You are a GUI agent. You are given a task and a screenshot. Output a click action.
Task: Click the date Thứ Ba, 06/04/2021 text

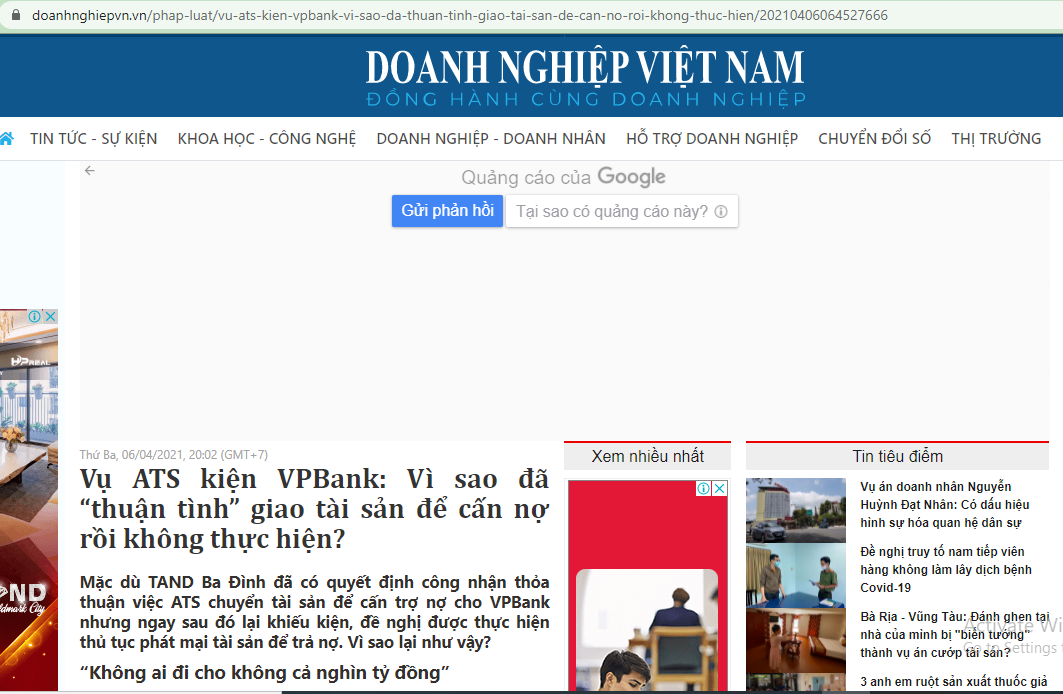174,455
